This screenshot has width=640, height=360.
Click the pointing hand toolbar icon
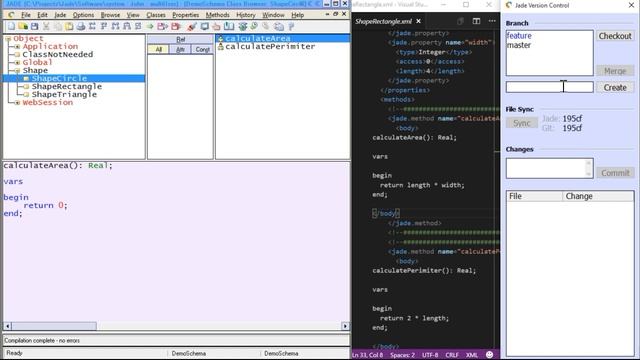click(x=216, y=27)
